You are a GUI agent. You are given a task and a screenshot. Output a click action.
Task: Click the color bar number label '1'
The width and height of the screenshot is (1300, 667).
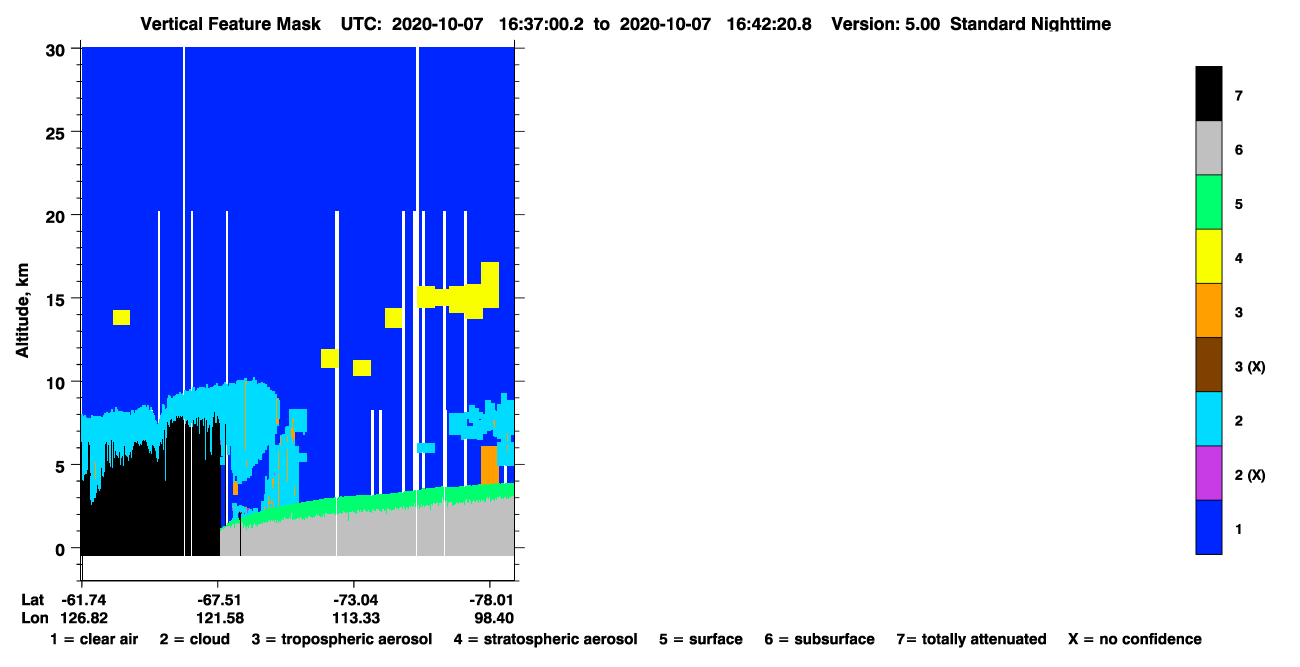click(x=1239, y=528)
